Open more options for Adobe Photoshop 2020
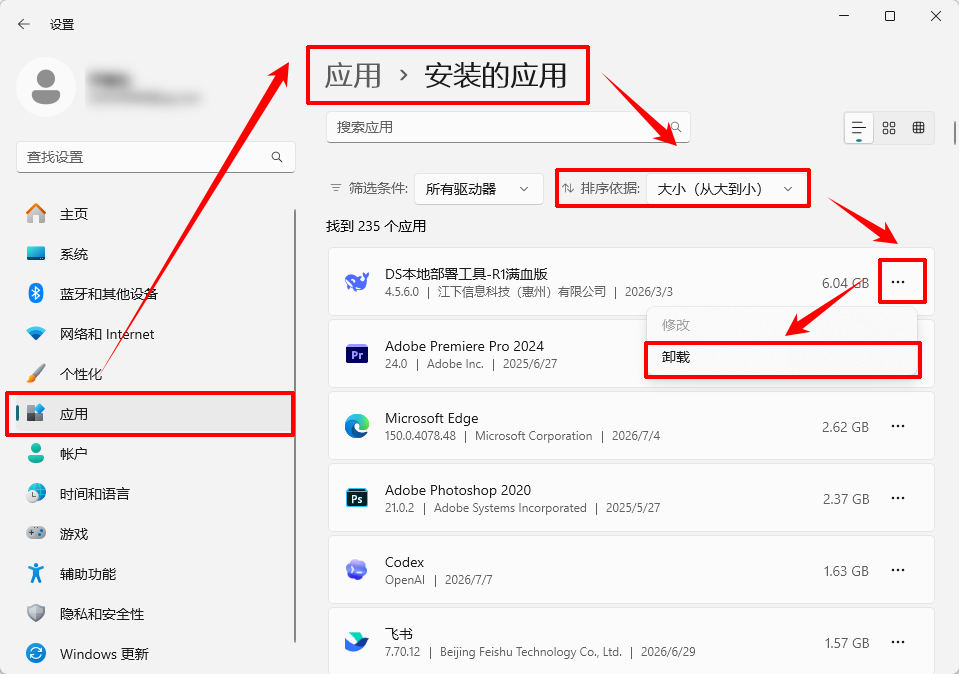Image resolution: width=959 pixels, height=674 pixels. (898, 498)
